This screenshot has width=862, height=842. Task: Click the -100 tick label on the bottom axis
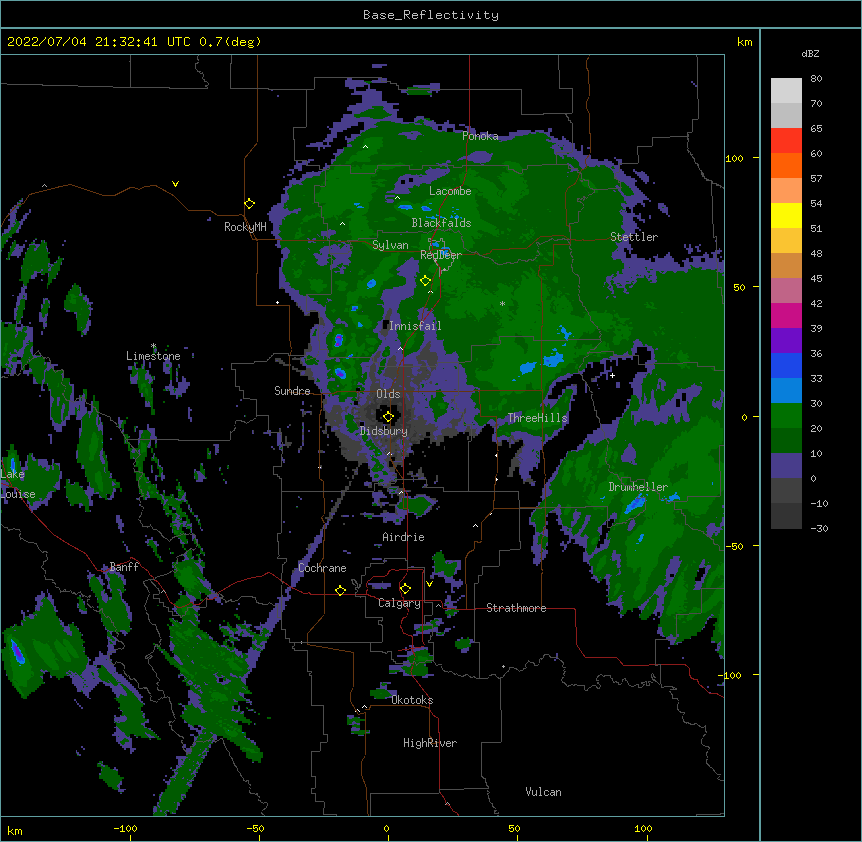125,828
